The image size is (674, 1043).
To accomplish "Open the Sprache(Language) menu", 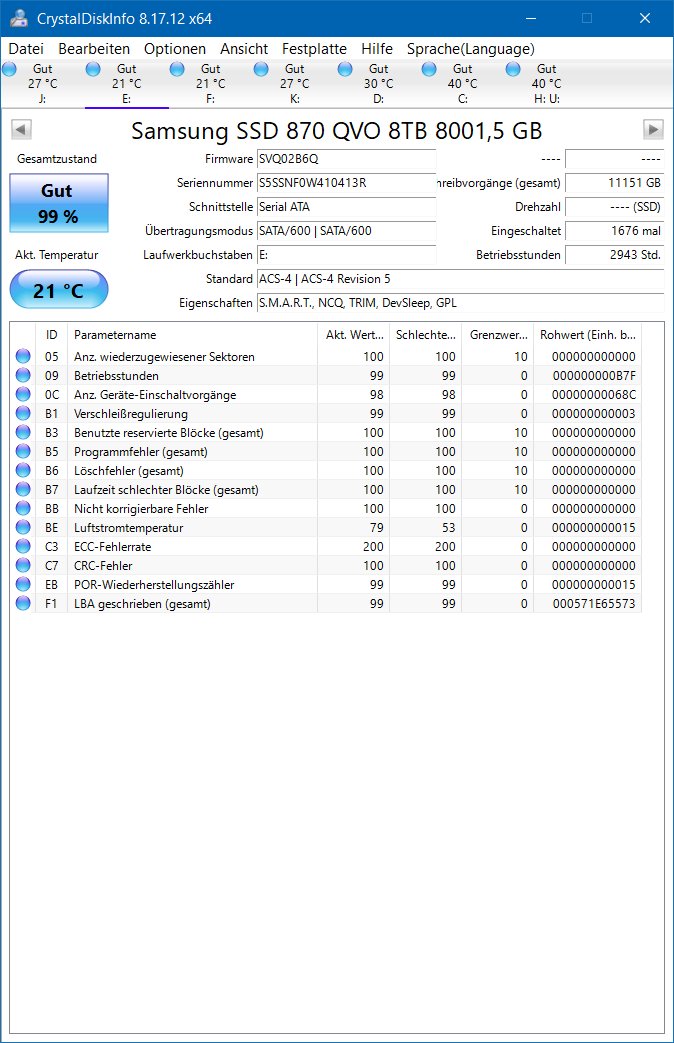I will point(470,49).
